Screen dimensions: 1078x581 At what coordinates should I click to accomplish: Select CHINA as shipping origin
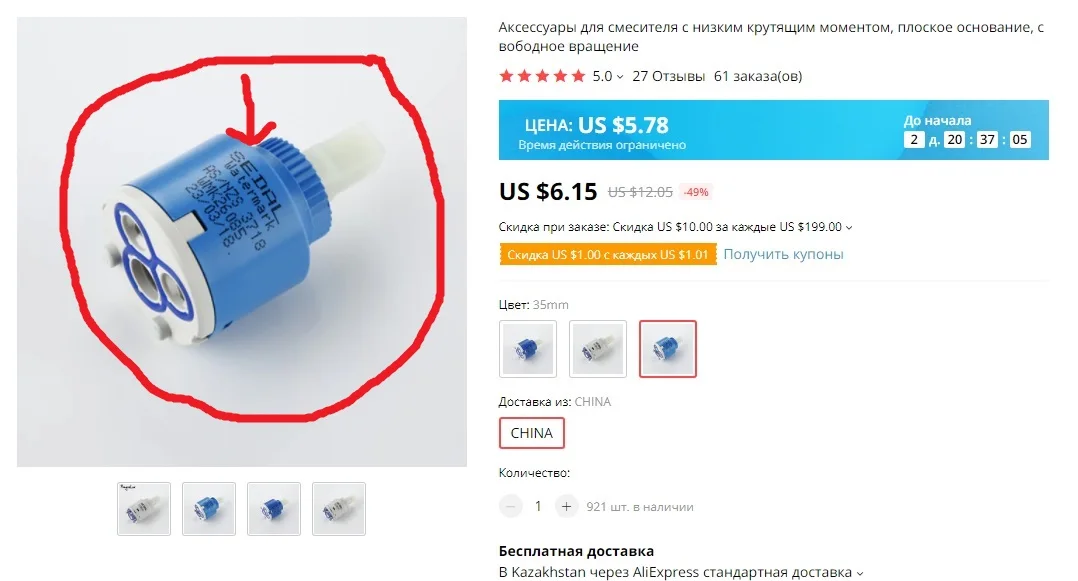tap(531, 433)
